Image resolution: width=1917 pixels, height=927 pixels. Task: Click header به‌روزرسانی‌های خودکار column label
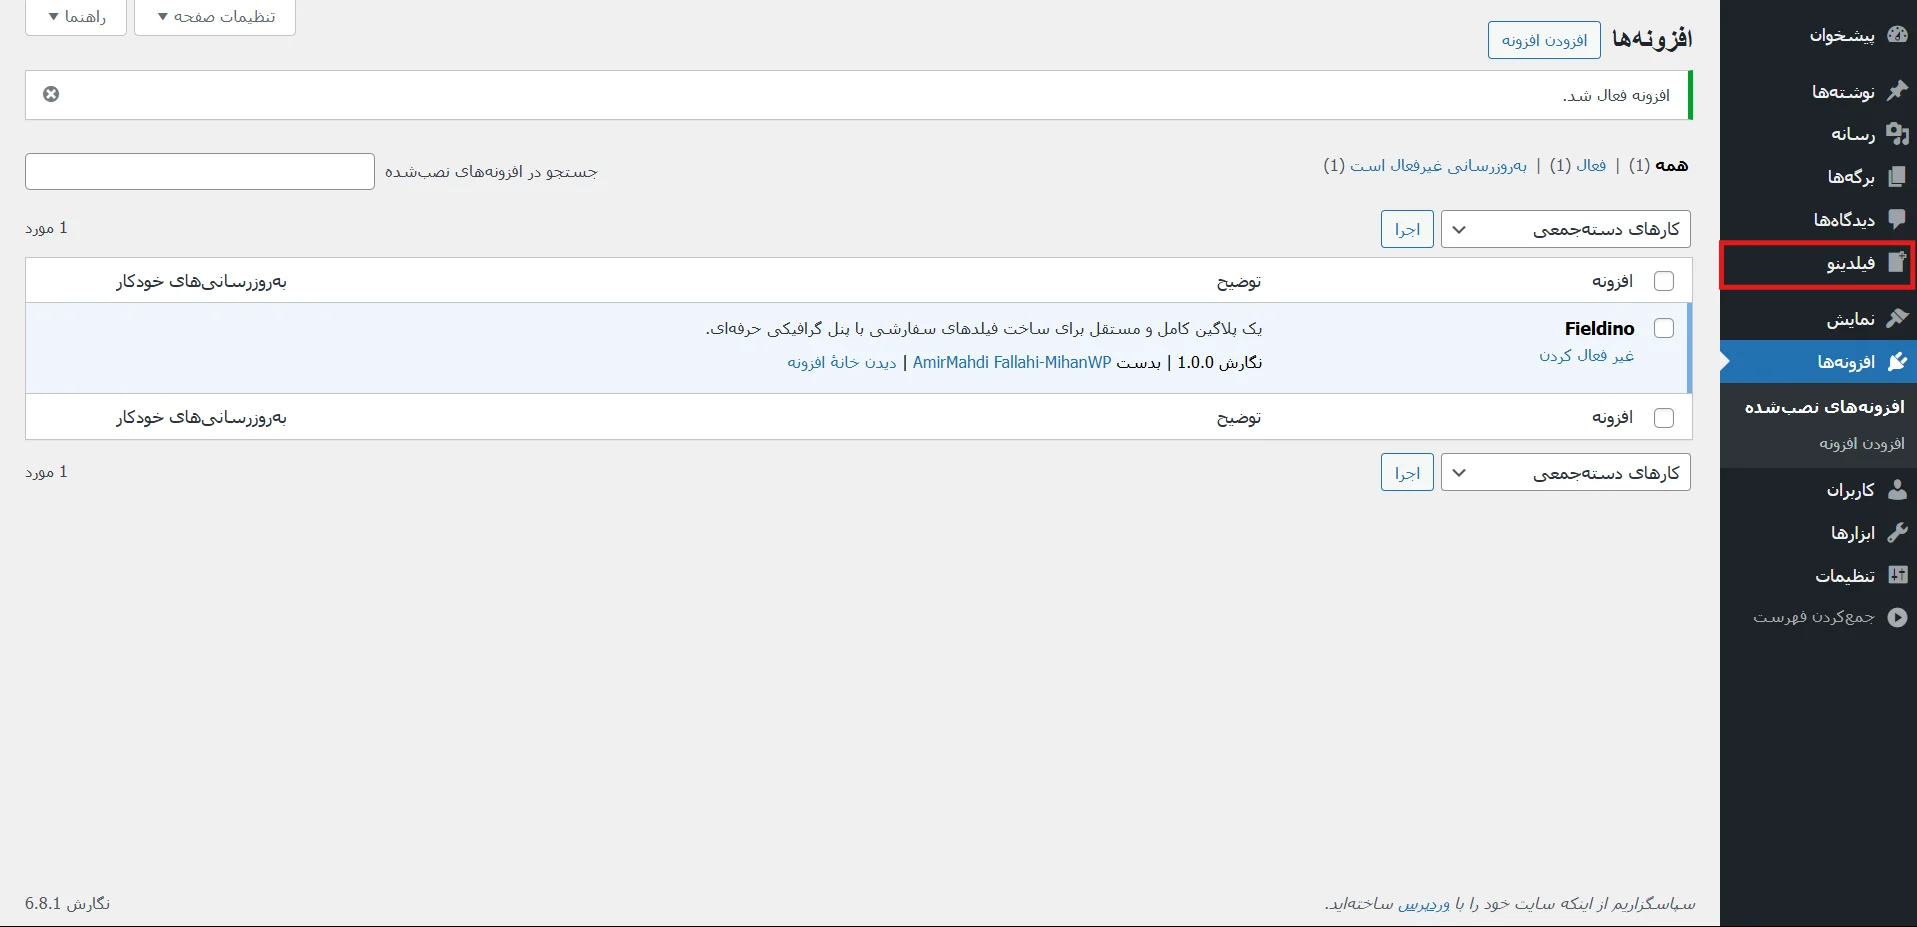pyautogui.click(x=201, y=281)
